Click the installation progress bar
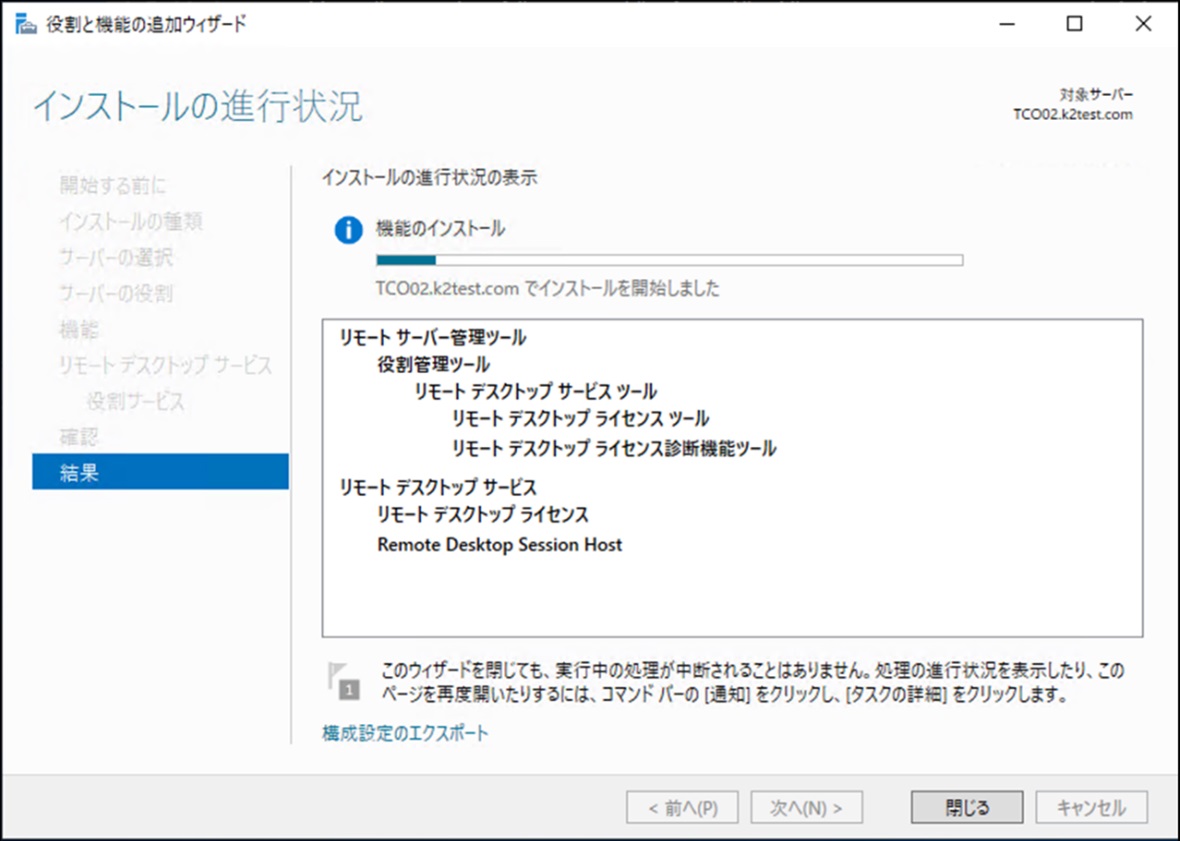1180x841 pixels. 669,260
